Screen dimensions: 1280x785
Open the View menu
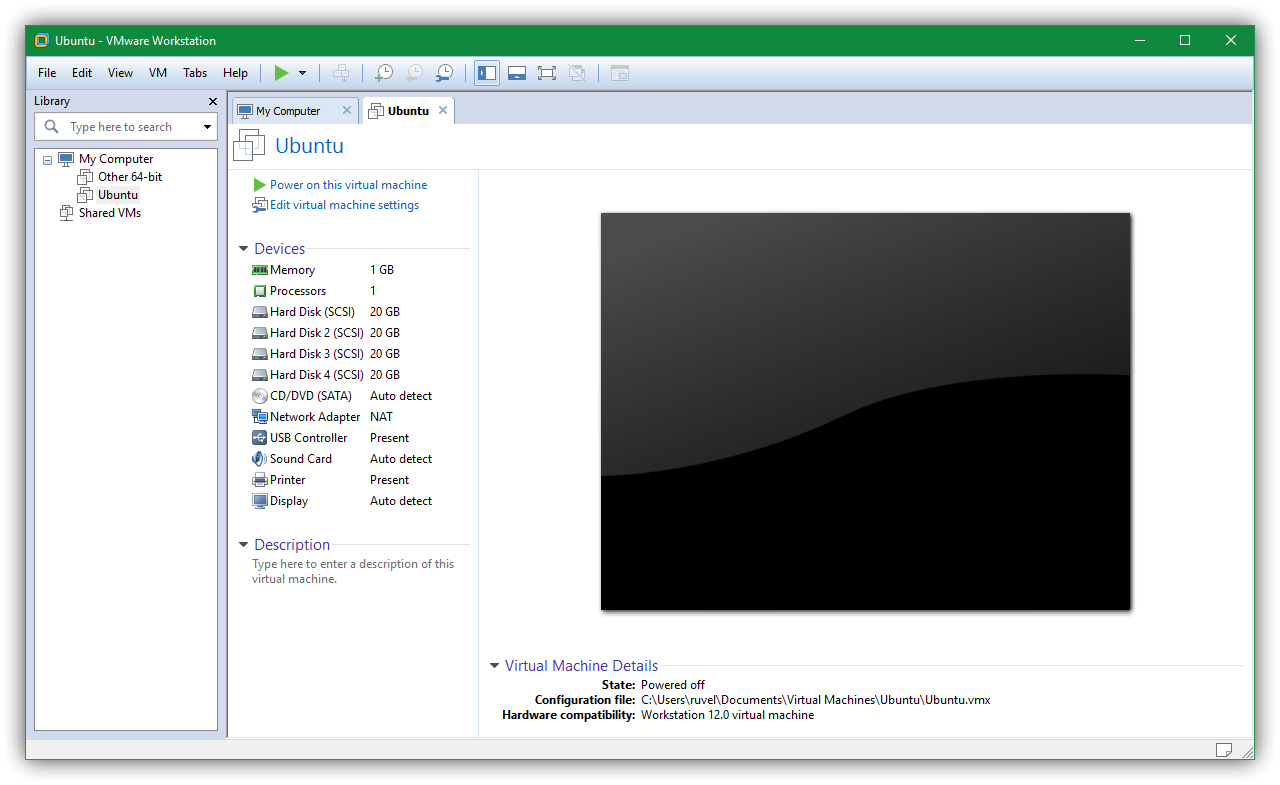coord(120,73)
